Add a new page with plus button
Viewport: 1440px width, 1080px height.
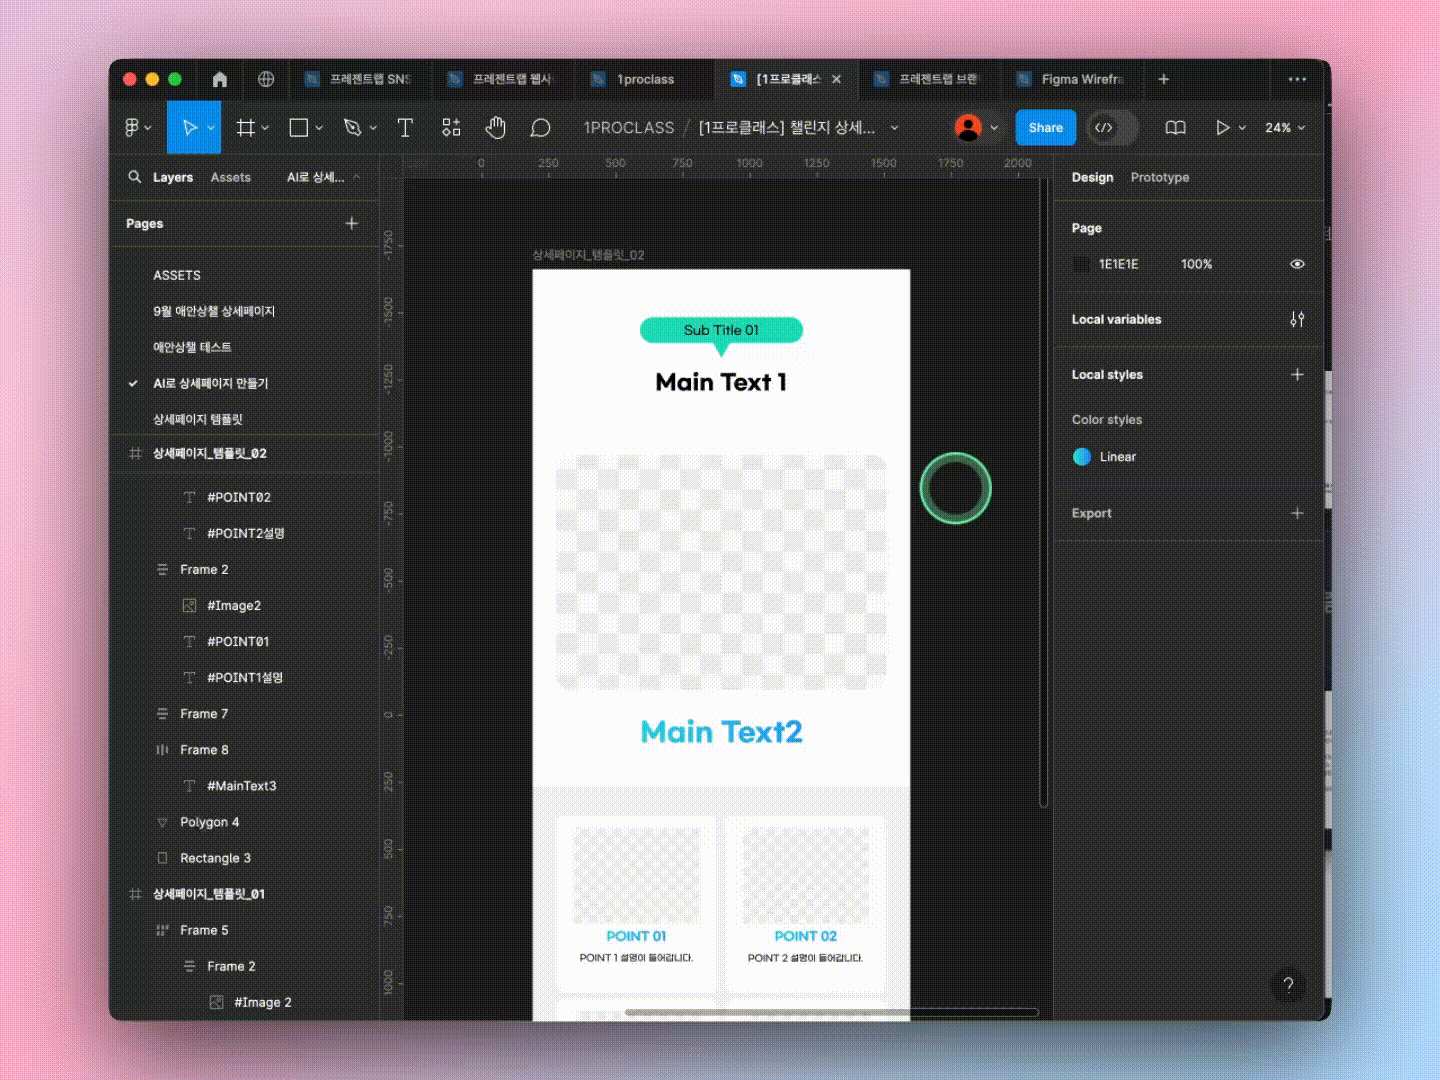click(x=351, y=223)
